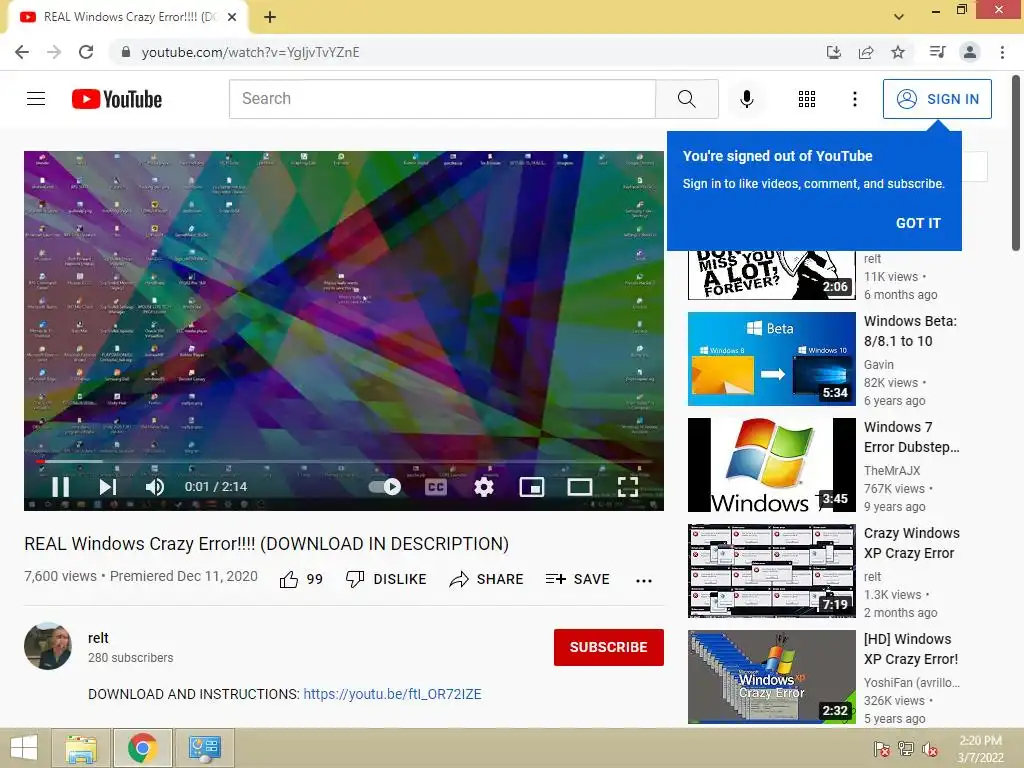This screenshot has height=768, width=1024.
Task: Install app icon in address bar
Action: coord(833,52)
